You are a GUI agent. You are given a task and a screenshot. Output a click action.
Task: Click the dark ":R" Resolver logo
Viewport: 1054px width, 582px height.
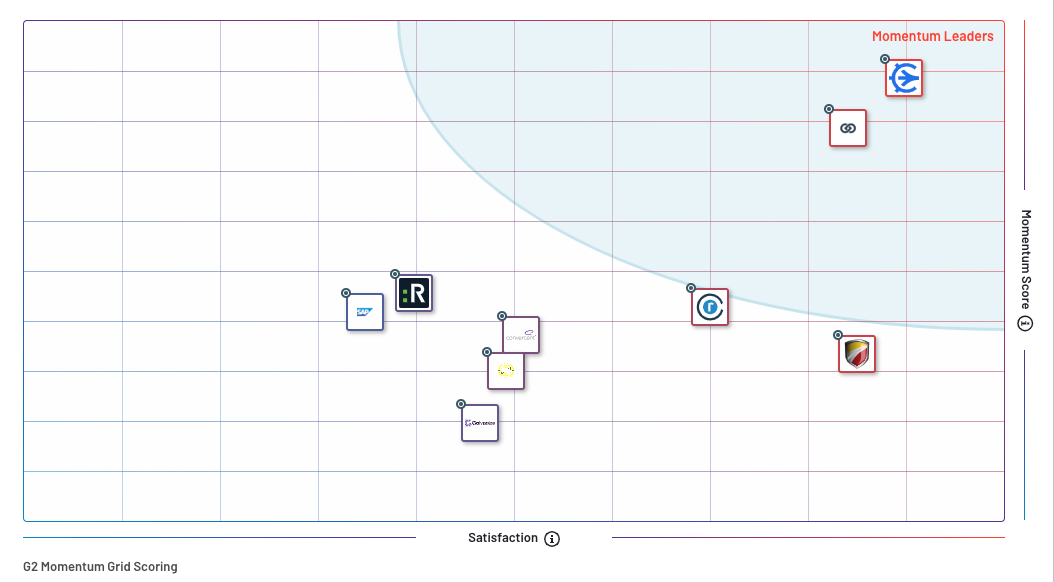tap(414, 293)
